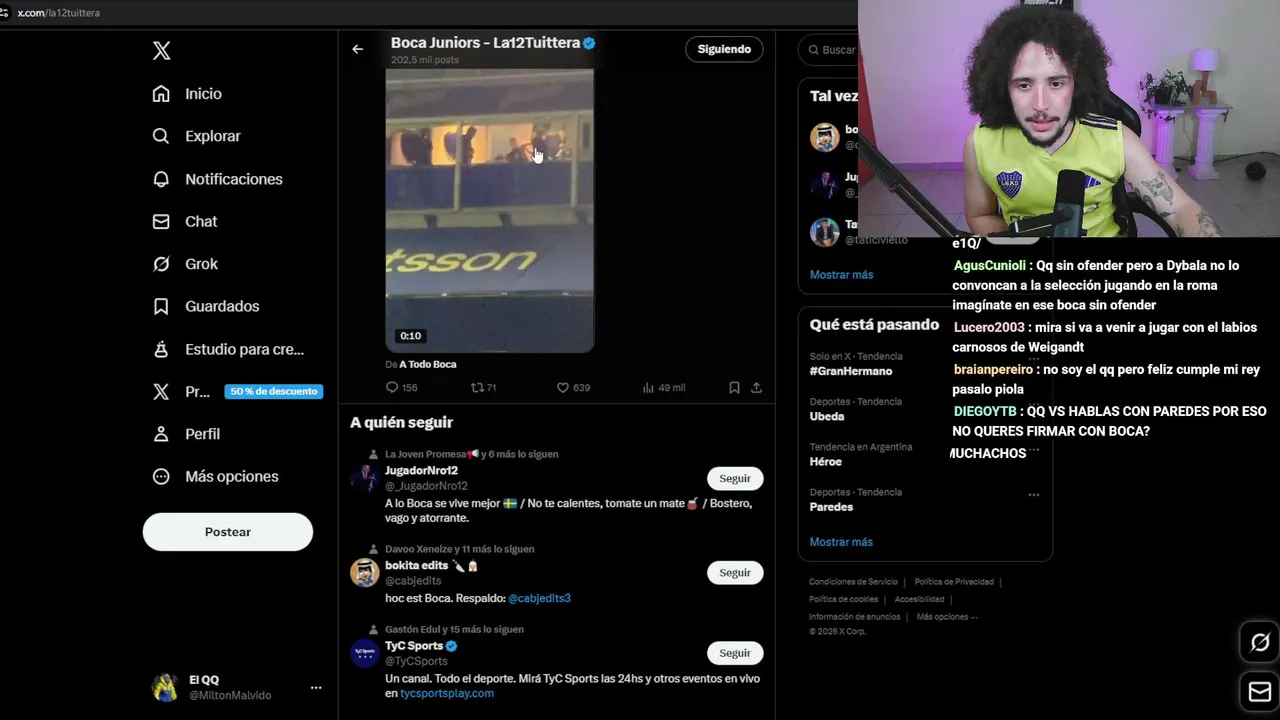1280x720 pixels.
Task: Open TyC Sports profile avatar
Action: click(364, 653)
